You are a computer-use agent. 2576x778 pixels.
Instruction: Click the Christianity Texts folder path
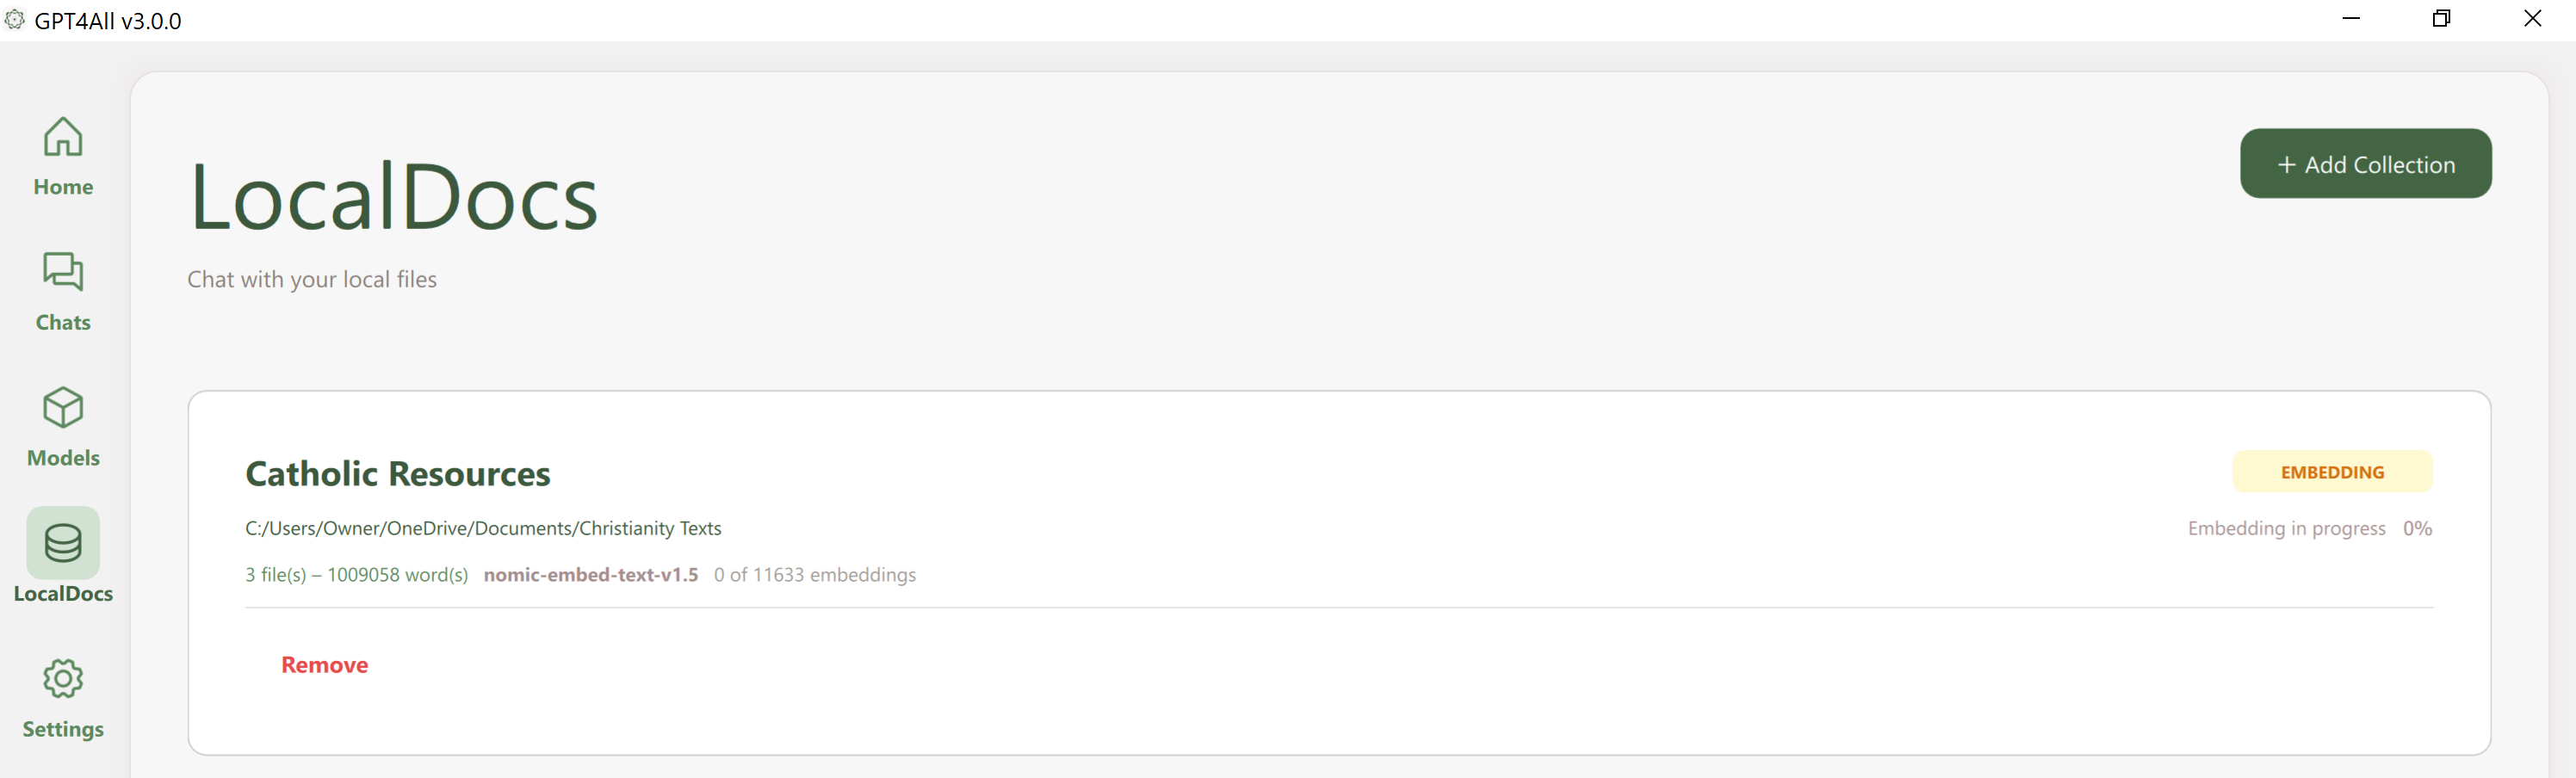[x=483, y=528]
